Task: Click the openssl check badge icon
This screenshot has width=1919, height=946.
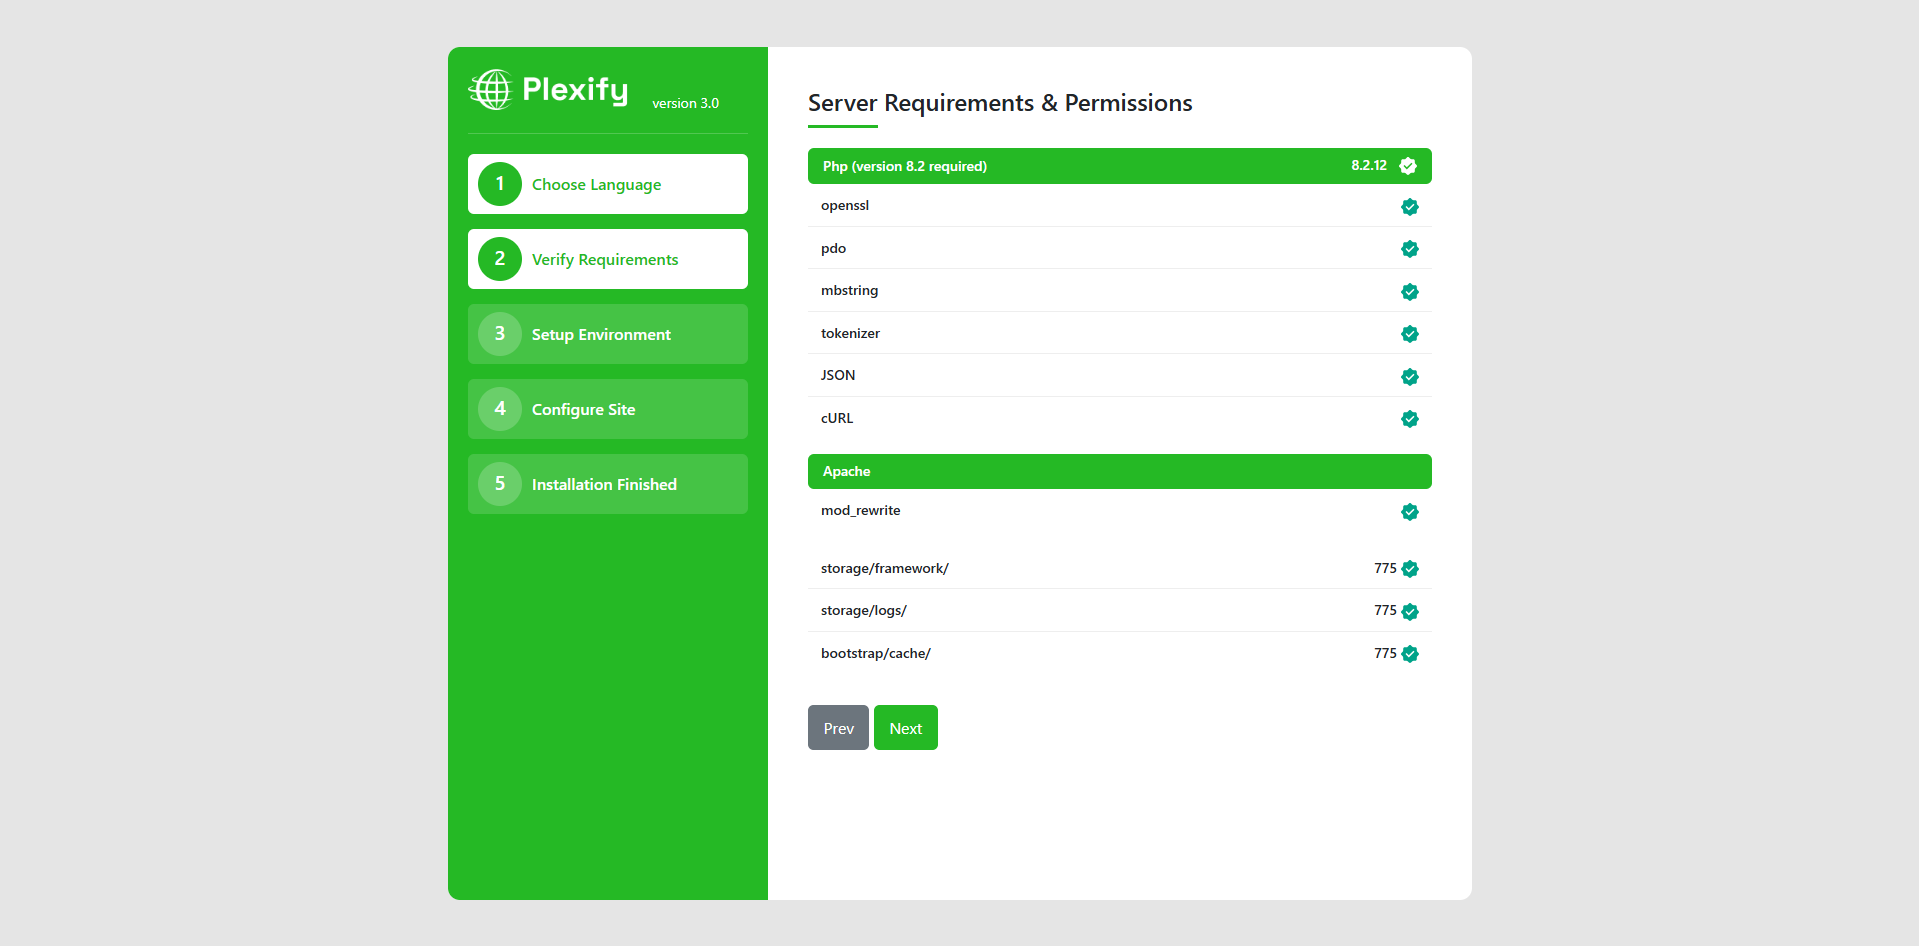Action: click(1409, 207)
